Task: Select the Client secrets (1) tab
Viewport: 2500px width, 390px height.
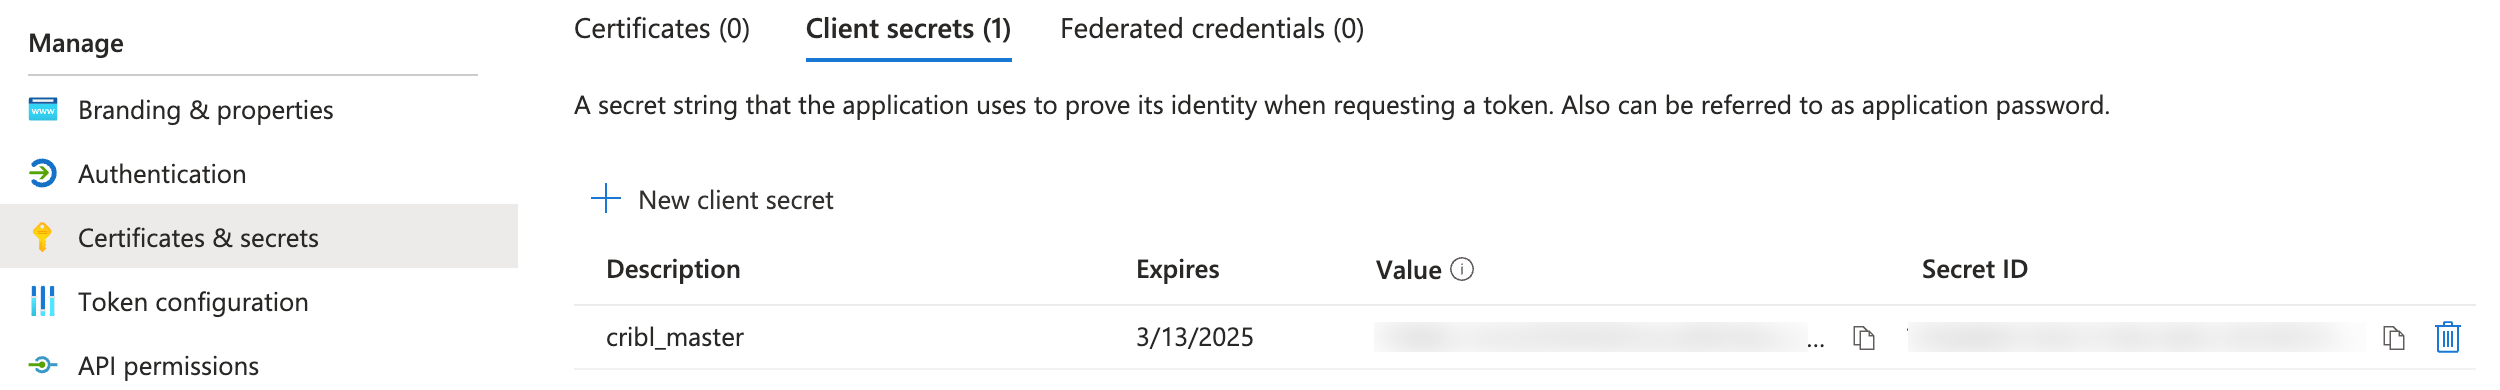Action: click(908, 29)
